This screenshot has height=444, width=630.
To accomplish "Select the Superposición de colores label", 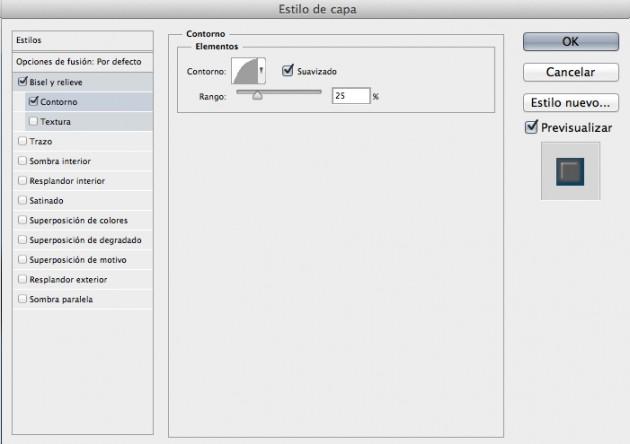I will 78,220.
